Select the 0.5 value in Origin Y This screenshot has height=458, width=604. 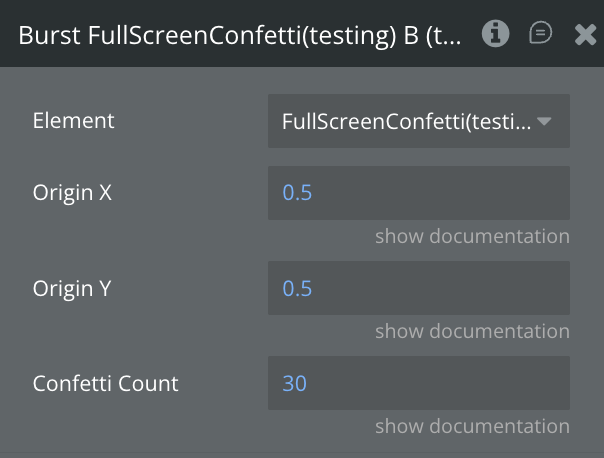point(297,288)
